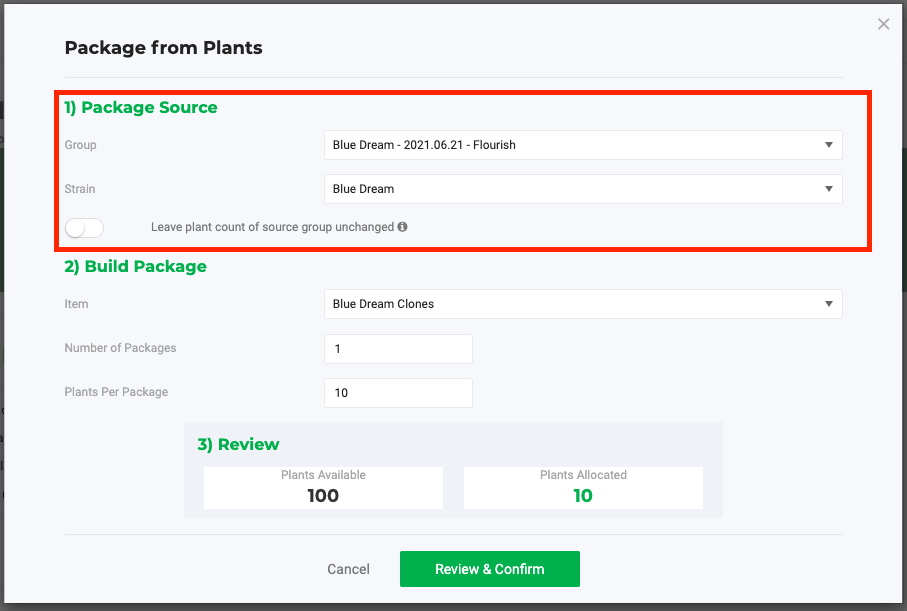907x611 pixels.
Task: Click the arrow on the Item dropdown
Action: click(x=828, y=304)
